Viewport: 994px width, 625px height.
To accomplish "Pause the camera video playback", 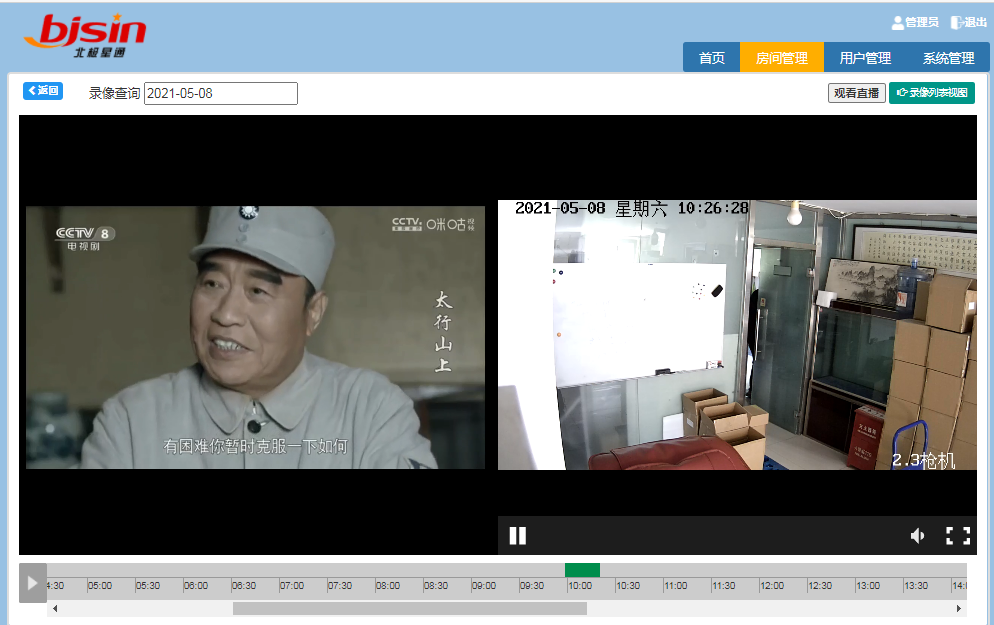I will coord(518,536).
